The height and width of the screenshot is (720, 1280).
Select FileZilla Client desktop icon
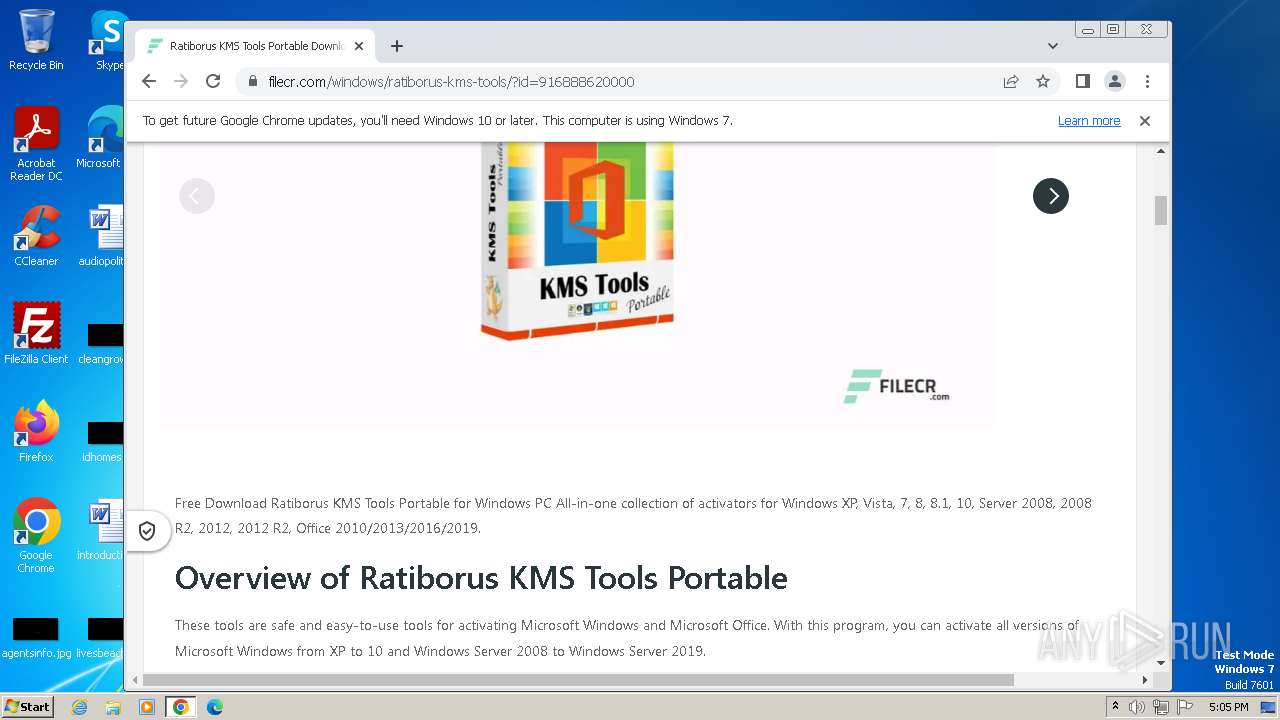point(36,333)
